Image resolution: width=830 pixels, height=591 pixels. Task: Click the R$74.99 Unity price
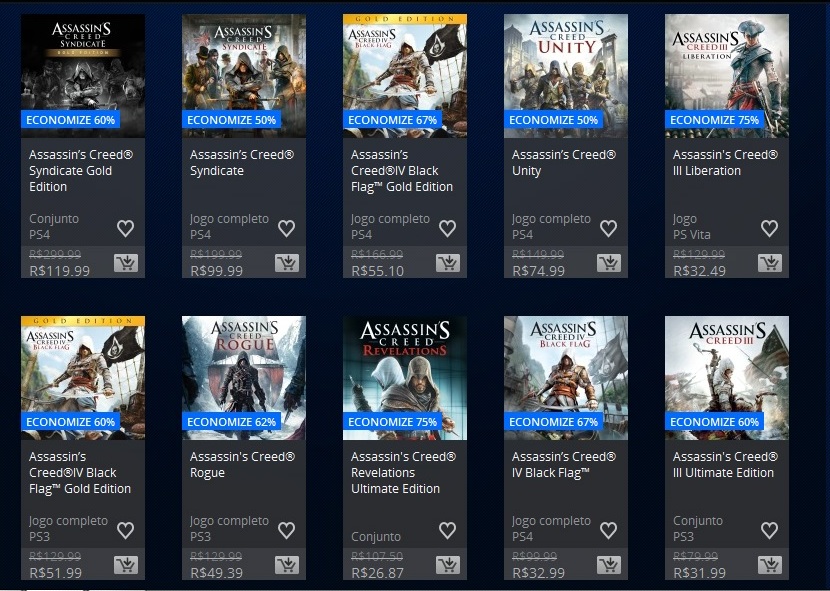(538, 271)
